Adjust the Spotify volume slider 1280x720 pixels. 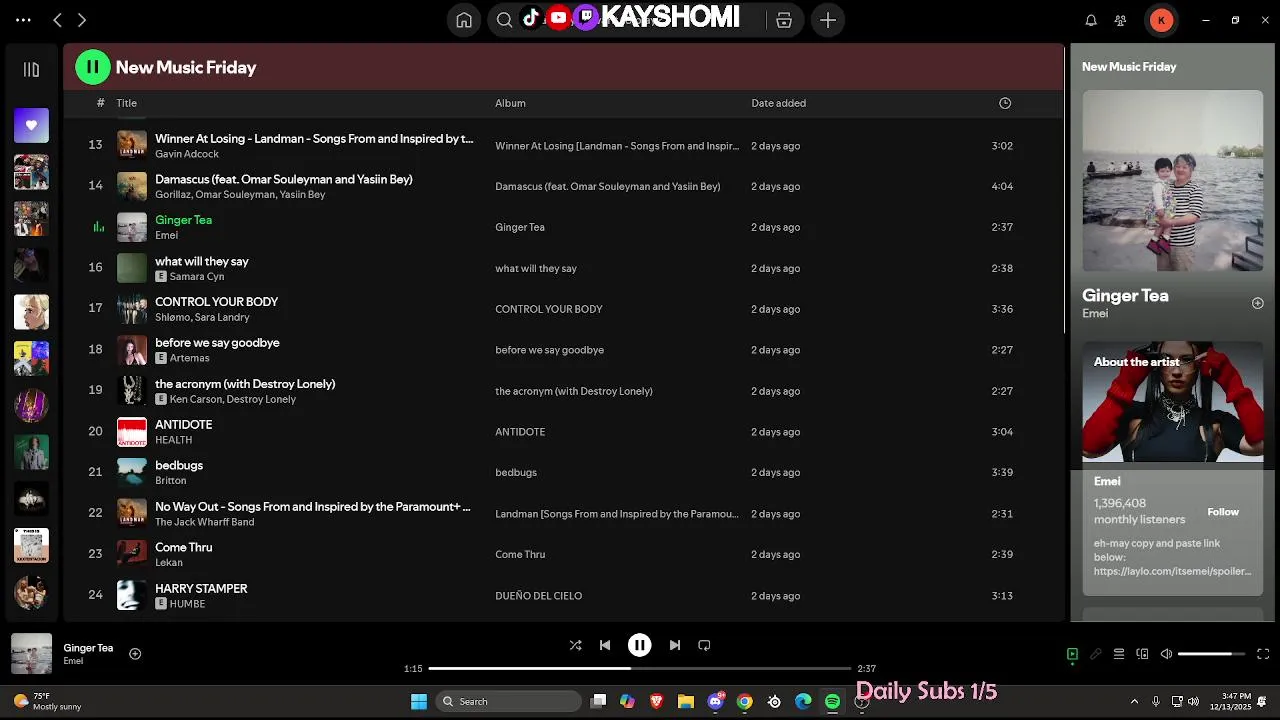pyautogui.click(x=1211, y=654)
